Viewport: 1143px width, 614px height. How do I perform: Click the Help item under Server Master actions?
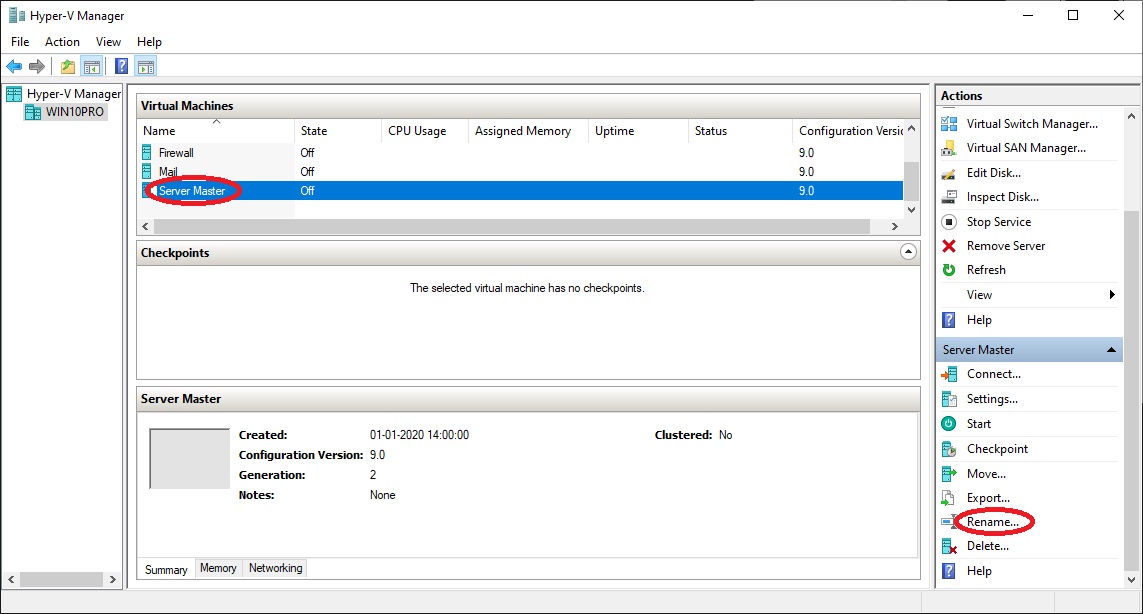(979, 571)
